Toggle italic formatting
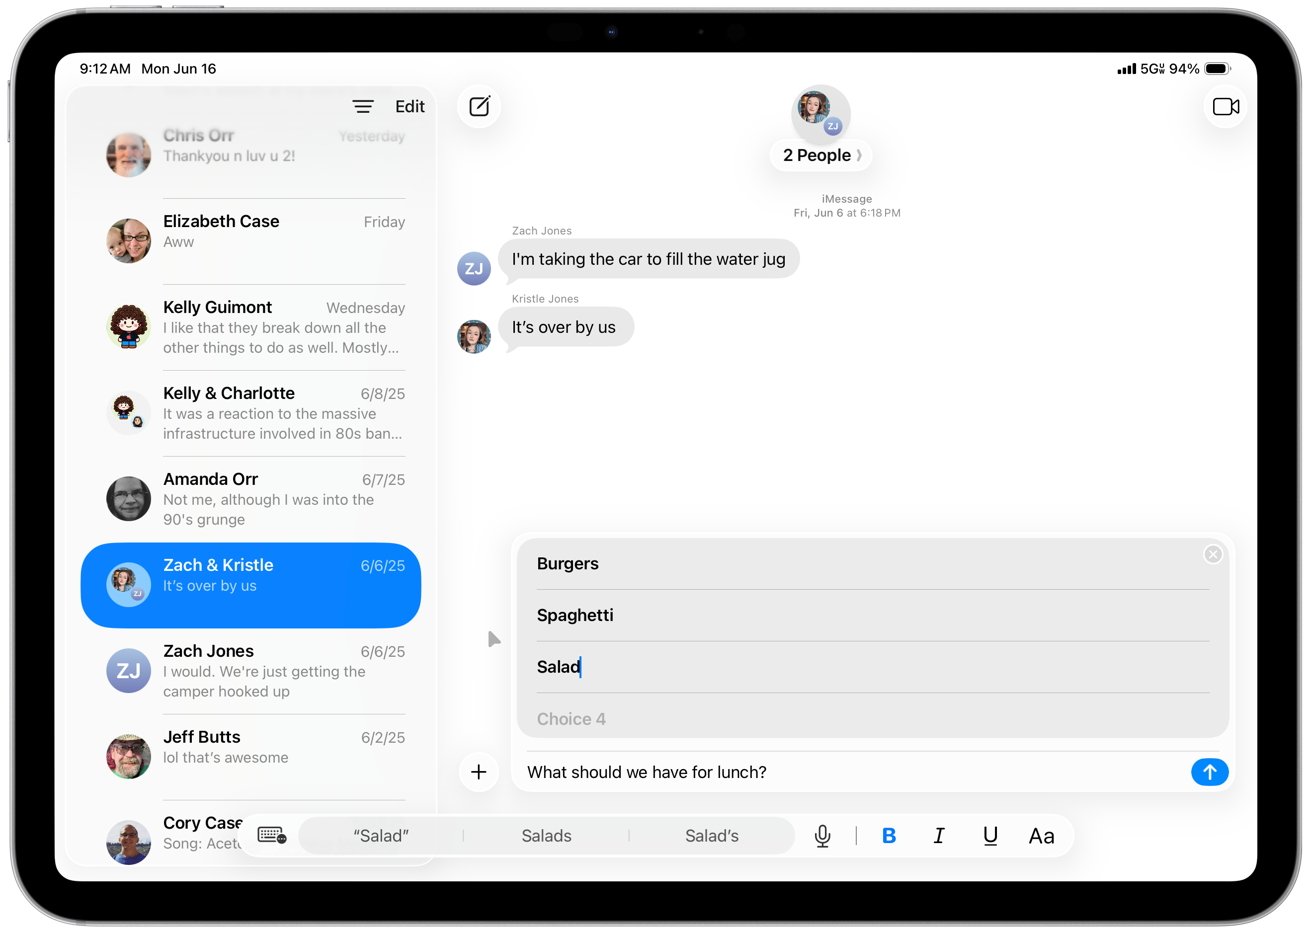The image size is (1312, 934). click(939, 836)
